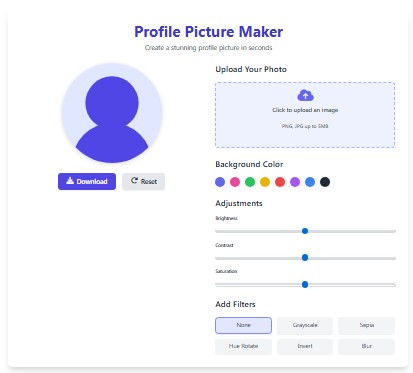Click the circular arrow icon in Reset button
This screenshot has height=373, width=413.
coord(134,180)
